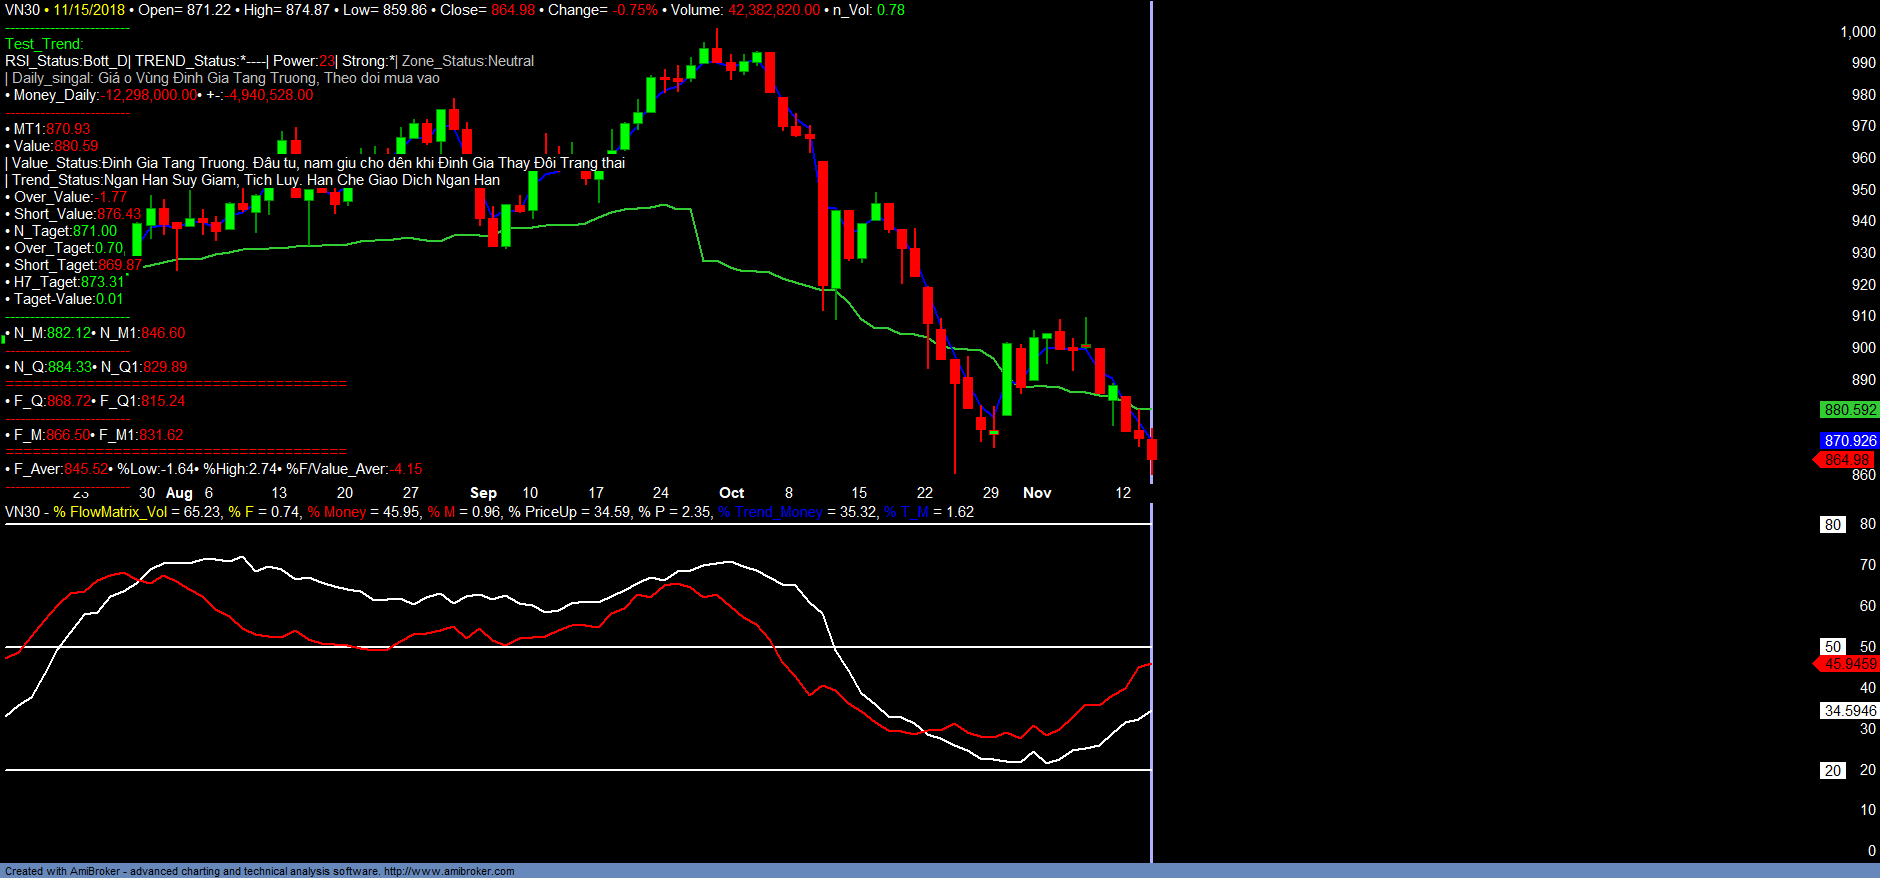This screenshot has width=1880, height=878.
Task: Click the Oct marker on date axis
Action: [731, 493]
